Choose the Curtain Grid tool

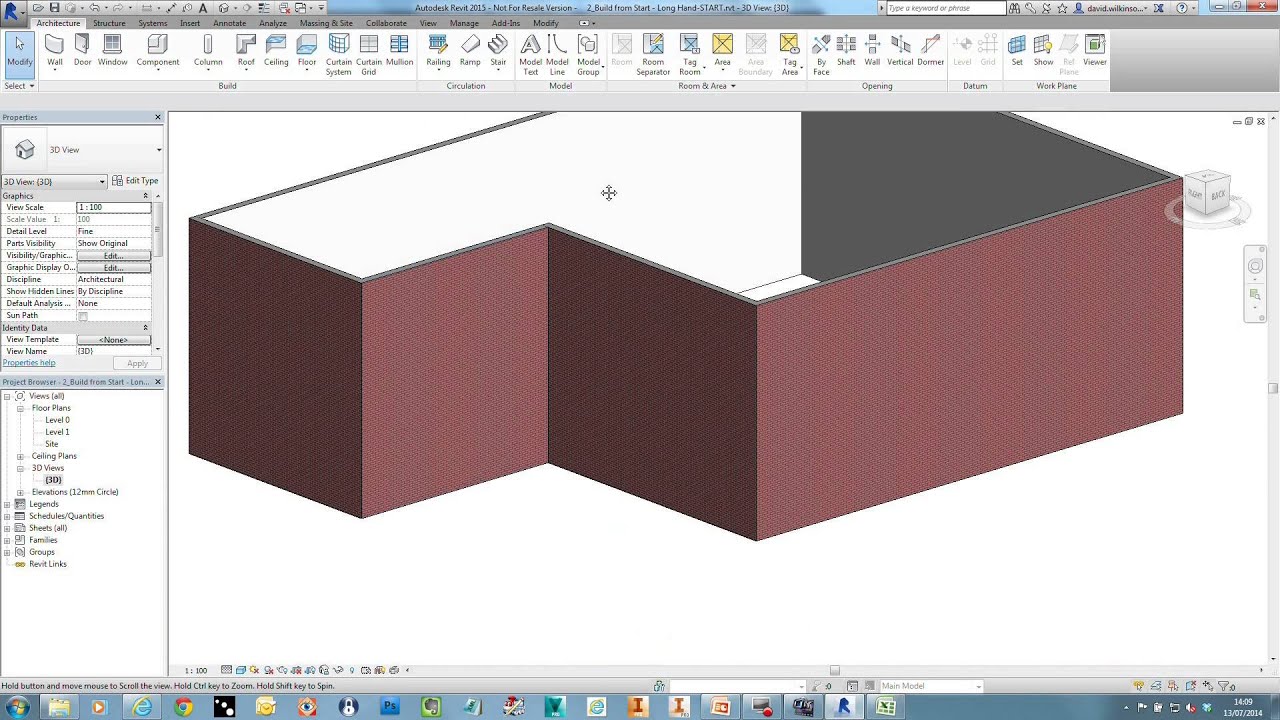369,56
